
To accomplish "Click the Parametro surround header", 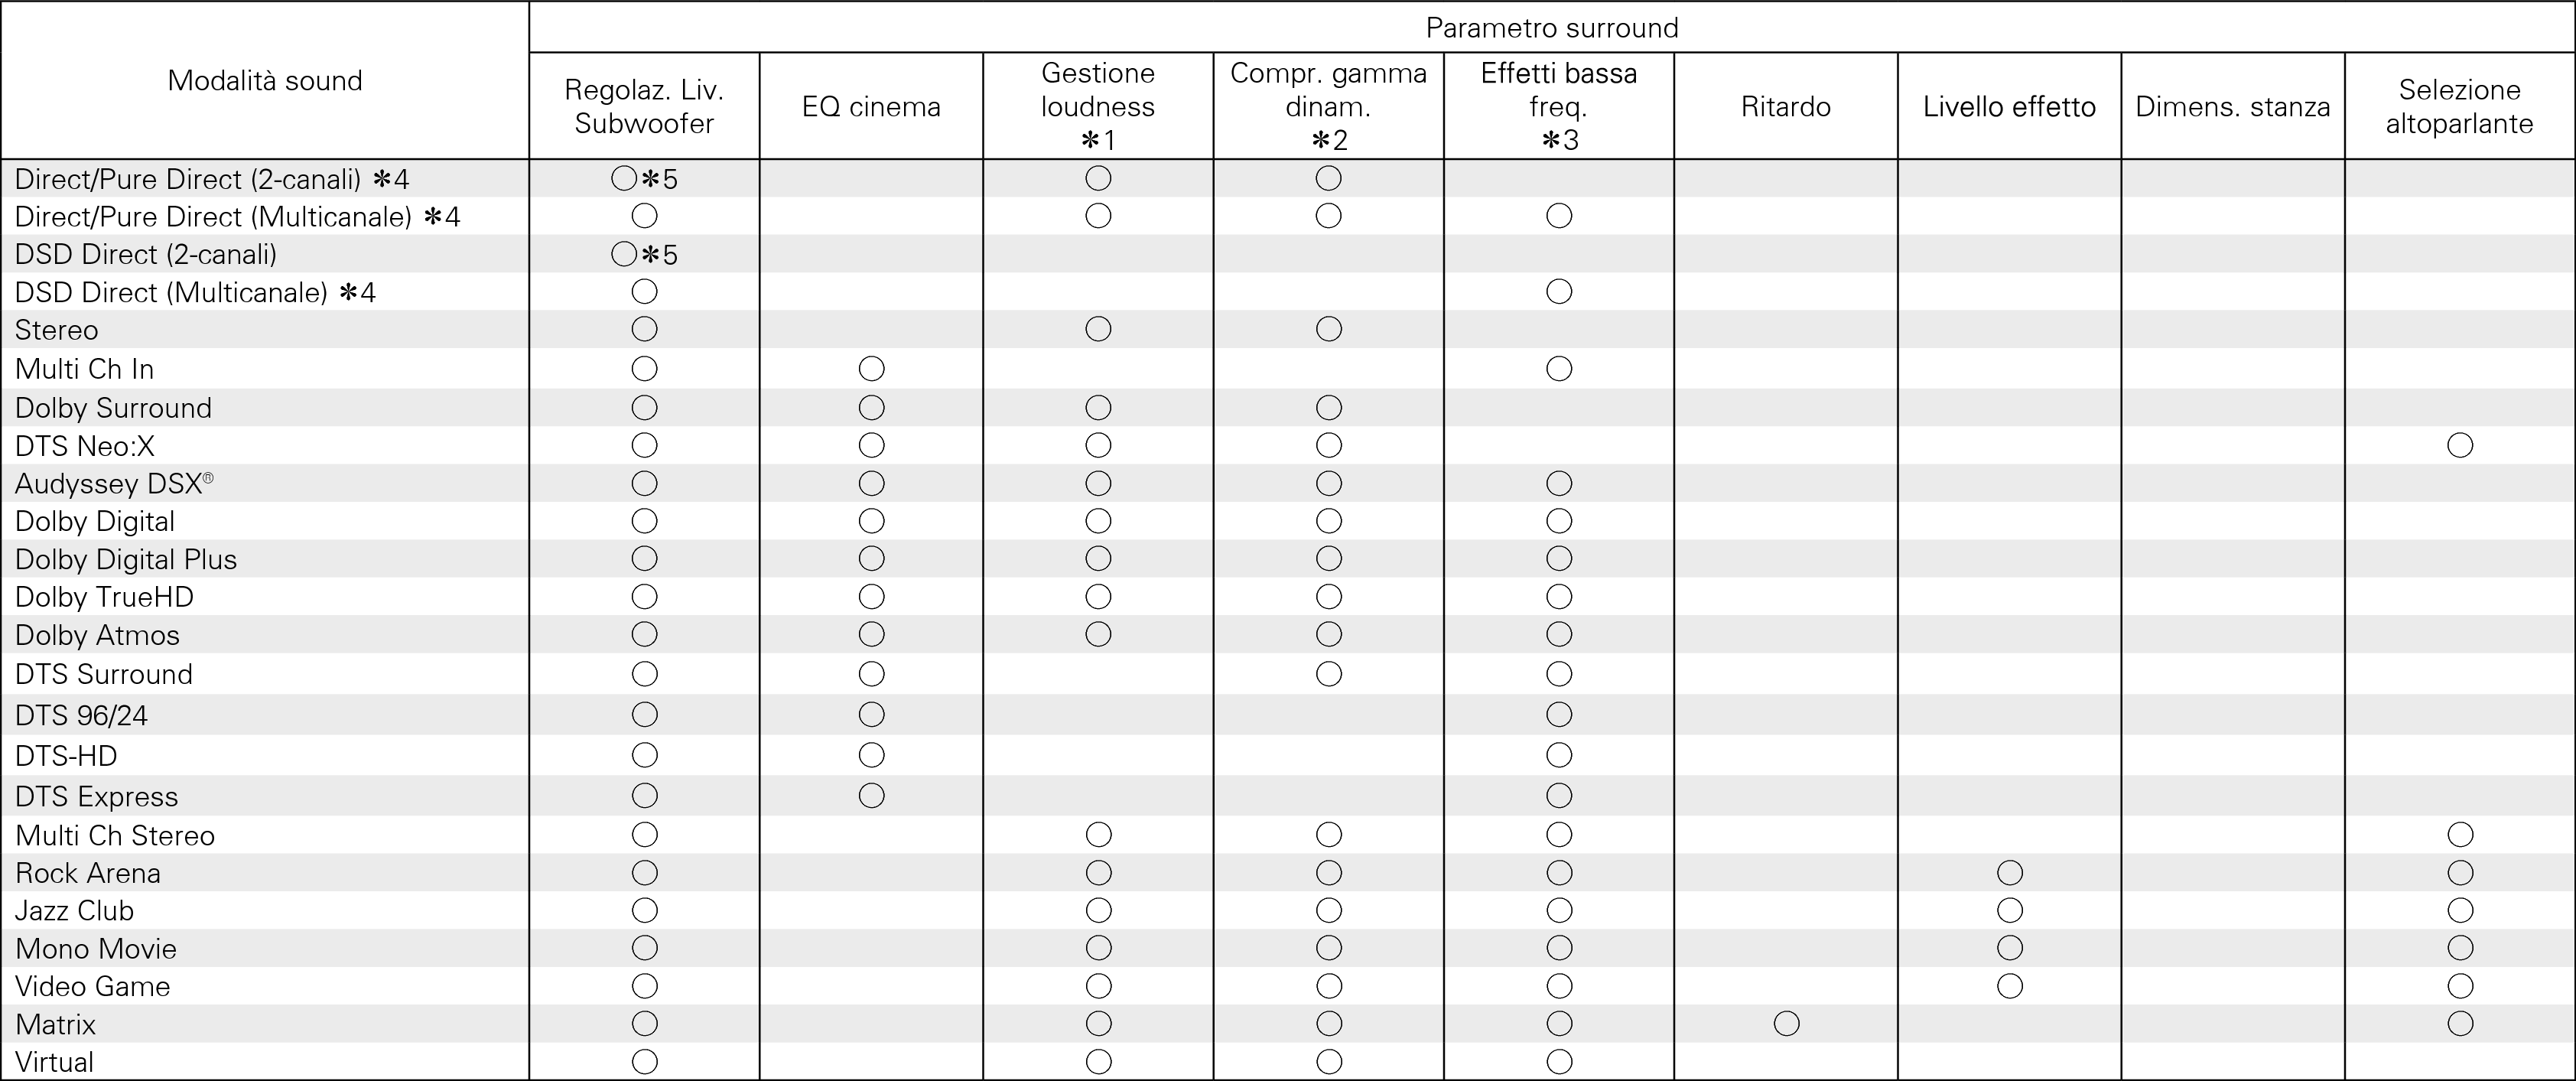I will tap(1551, 28).
